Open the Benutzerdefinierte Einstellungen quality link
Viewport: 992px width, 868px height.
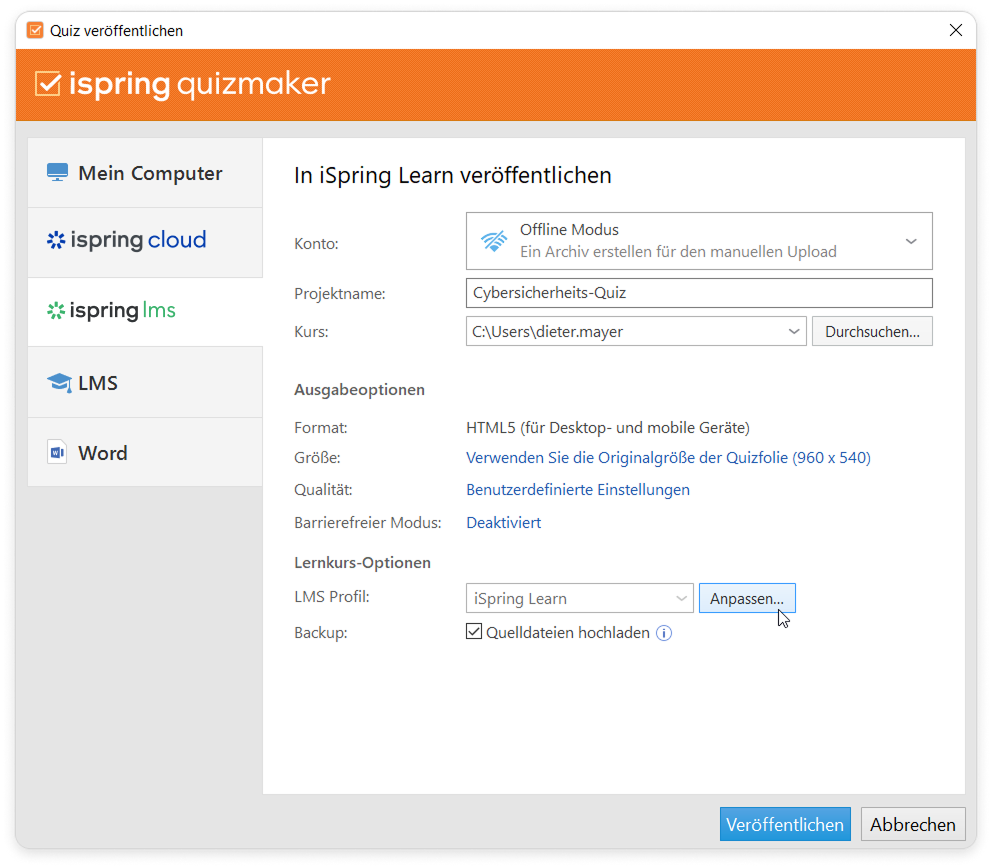[x=578, y=490]
